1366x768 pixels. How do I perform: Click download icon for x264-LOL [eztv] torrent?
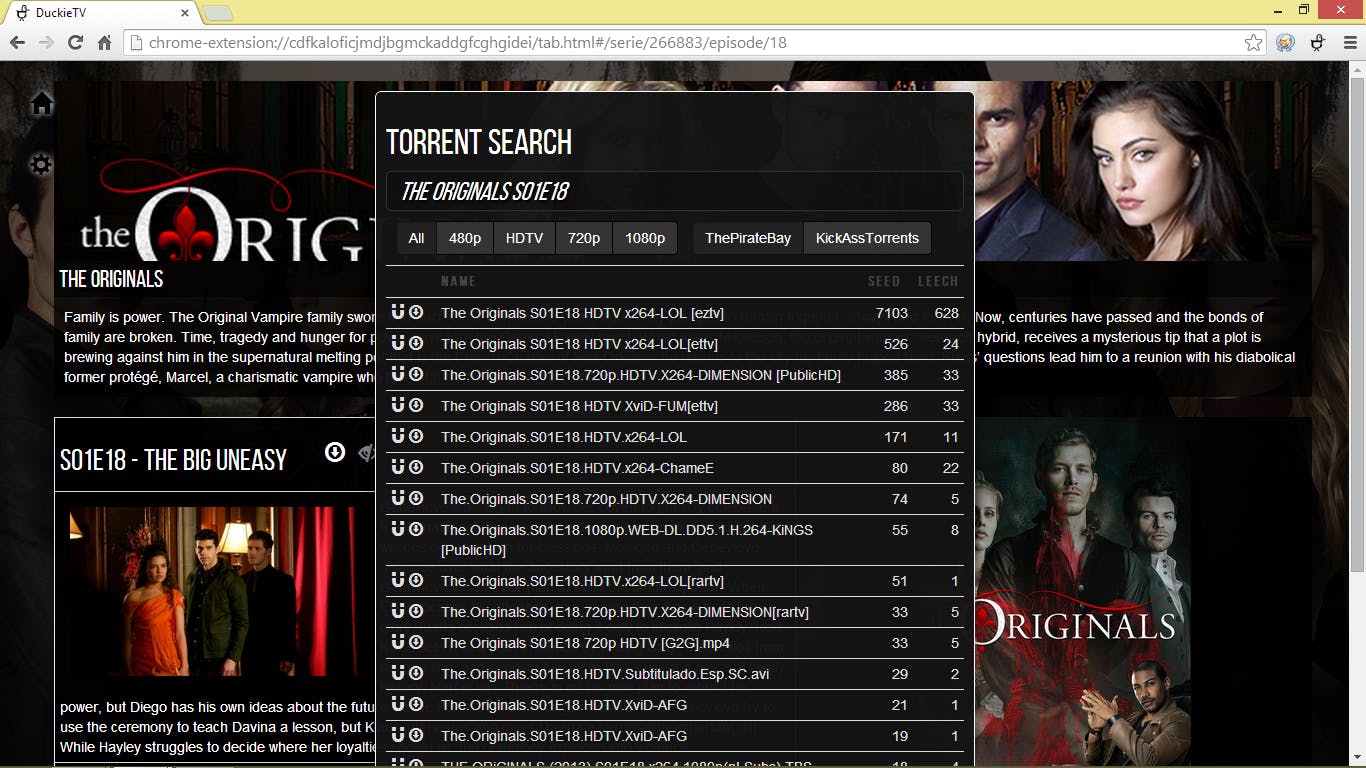[416, 312]
